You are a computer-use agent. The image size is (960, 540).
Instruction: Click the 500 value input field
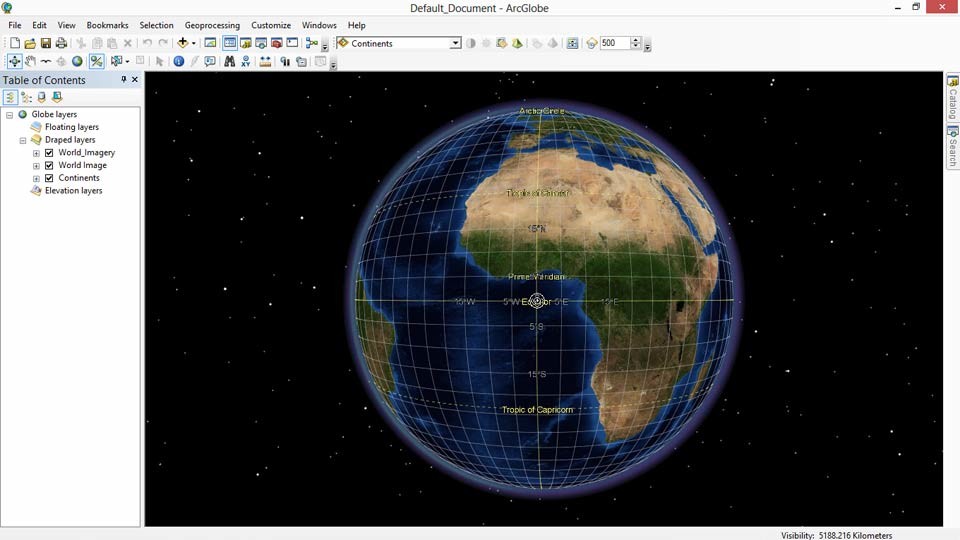tap(614, 43)
